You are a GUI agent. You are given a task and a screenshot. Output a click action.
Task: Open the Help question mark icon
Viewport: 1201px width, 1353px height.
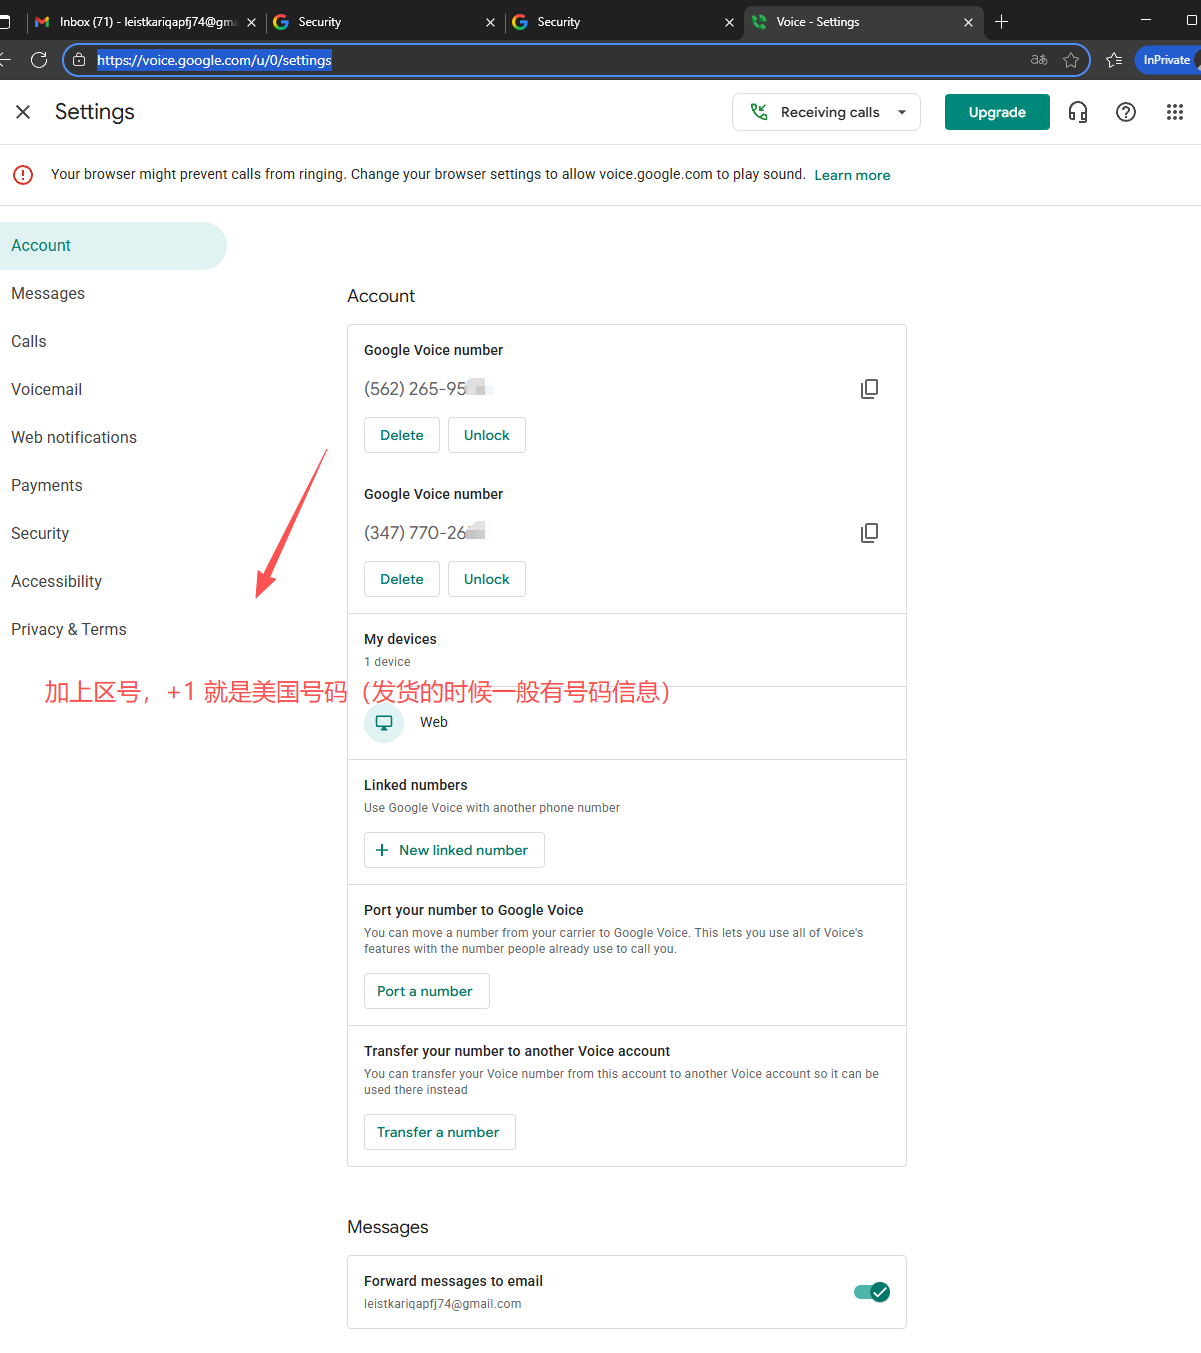(x=1125, y=112)
